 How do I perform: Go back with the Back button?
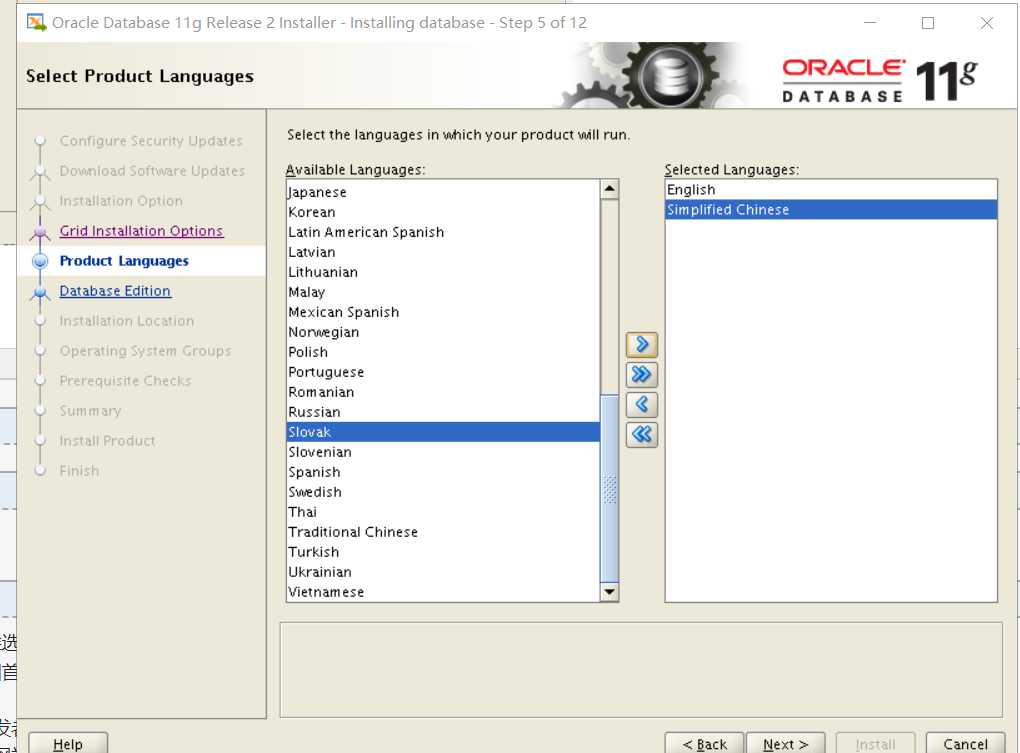[705, 744]
